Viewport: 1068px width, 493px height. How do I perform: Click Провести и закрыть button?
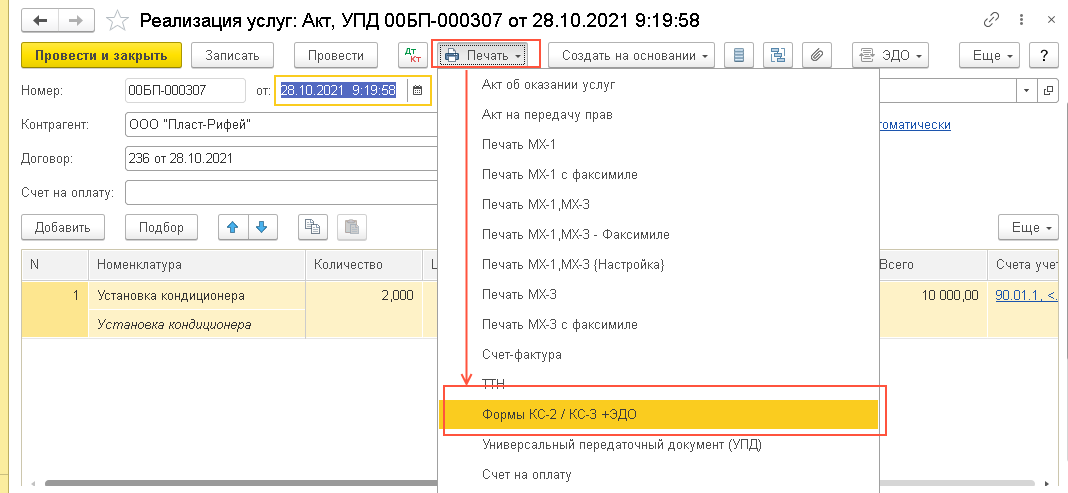click(101, 56)
